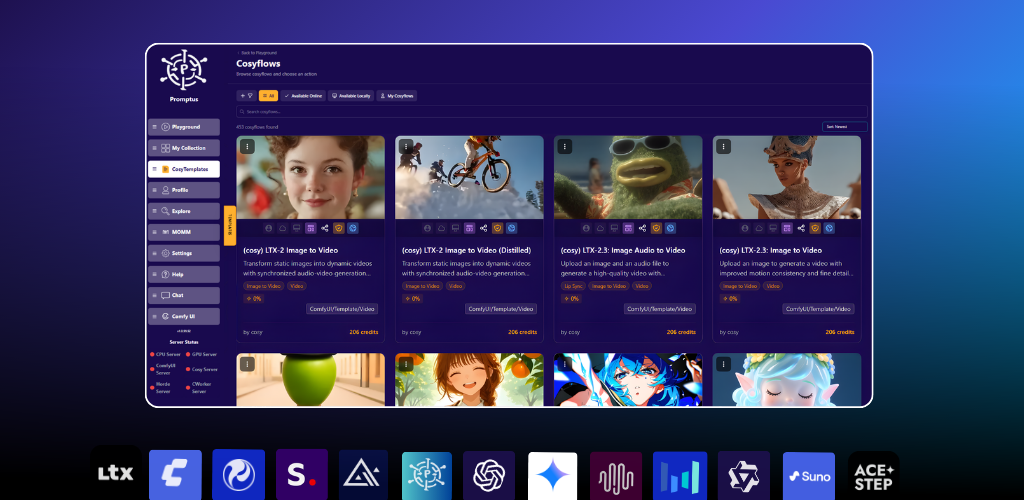Click the sound waveform logo tile

tap(616, 477)
